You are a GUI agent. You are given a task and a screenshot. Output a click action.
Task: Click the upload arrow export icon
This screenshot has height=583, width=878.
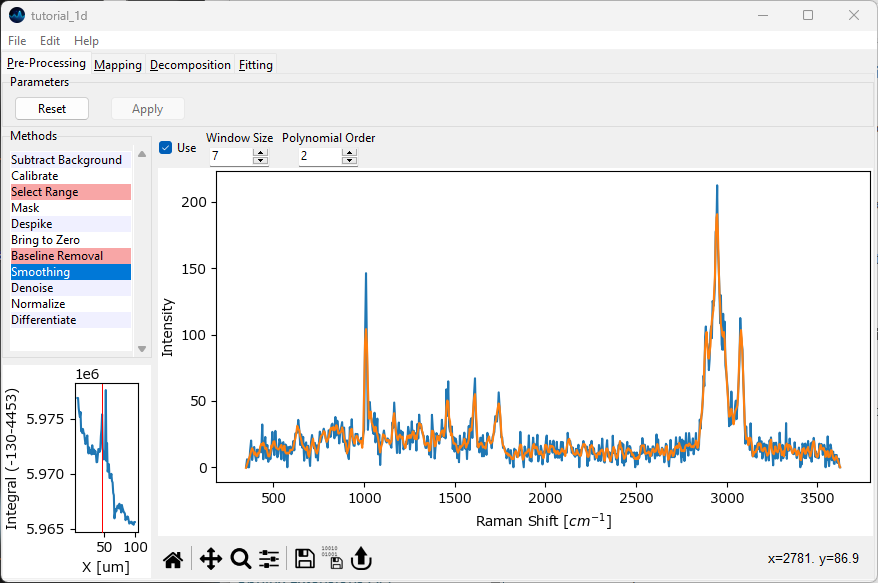pos(360,559)
